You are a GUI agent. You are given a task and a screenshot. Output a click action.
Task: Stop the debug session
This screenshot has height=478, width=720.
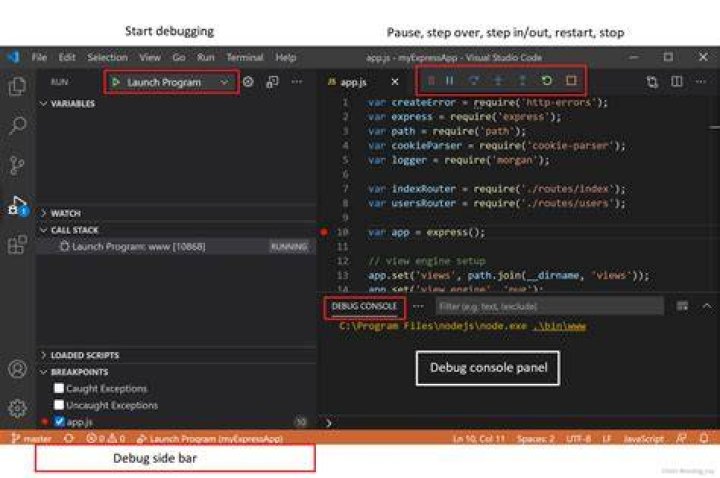[571, 81]
